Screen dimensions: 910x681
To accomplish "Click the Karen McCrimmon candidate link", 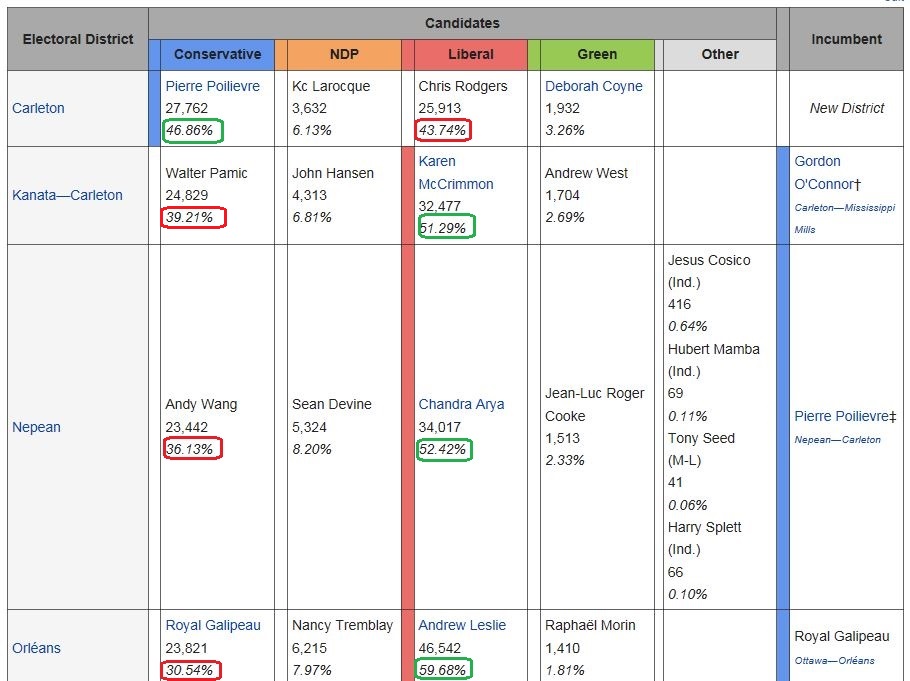I will click(x=455, y=172).
